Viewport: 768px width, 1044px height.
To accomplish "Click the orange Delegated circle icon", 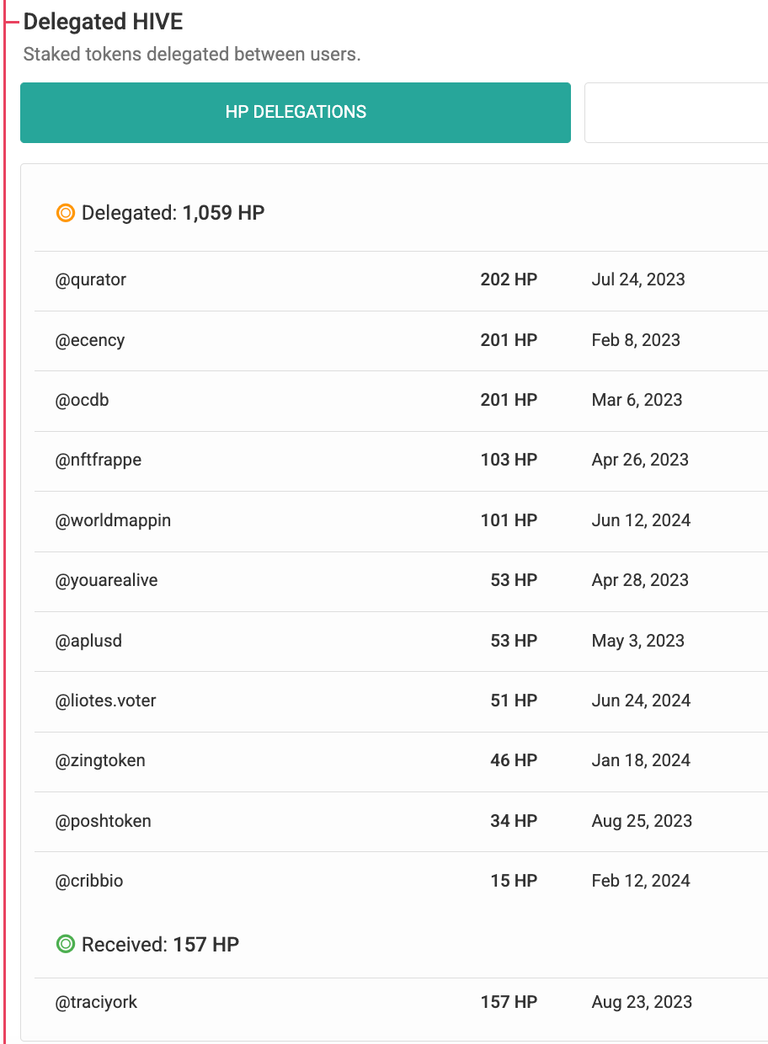I will click(65, 213).
